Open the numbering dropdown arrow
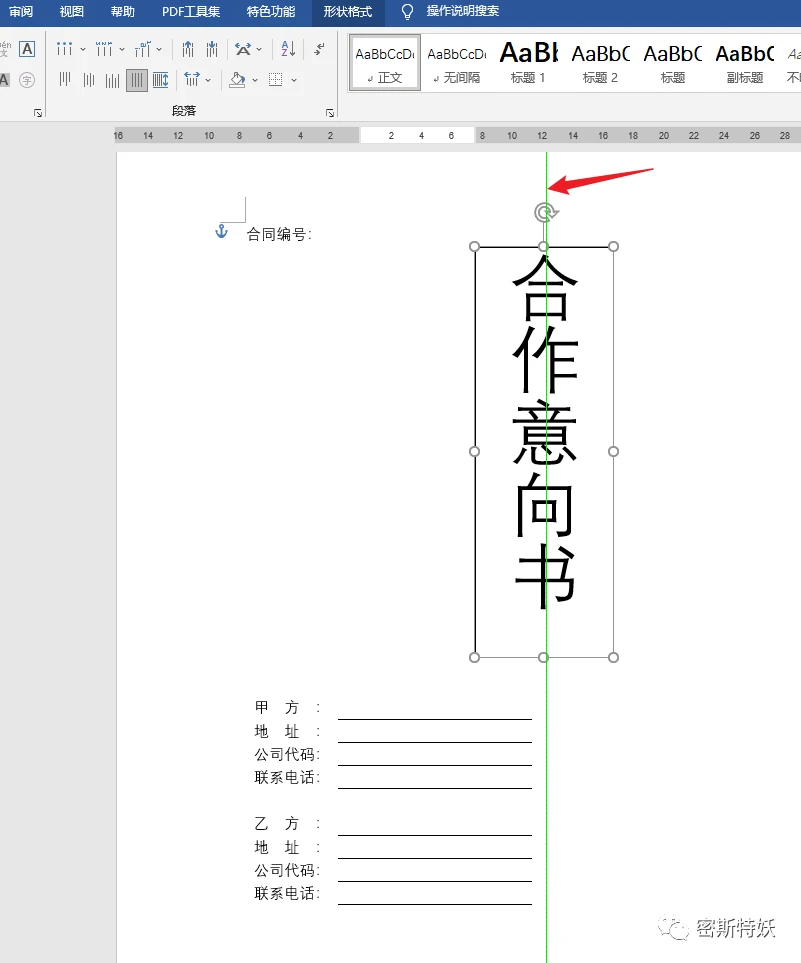Screen dimensions: 801x963 click(121, 48)
